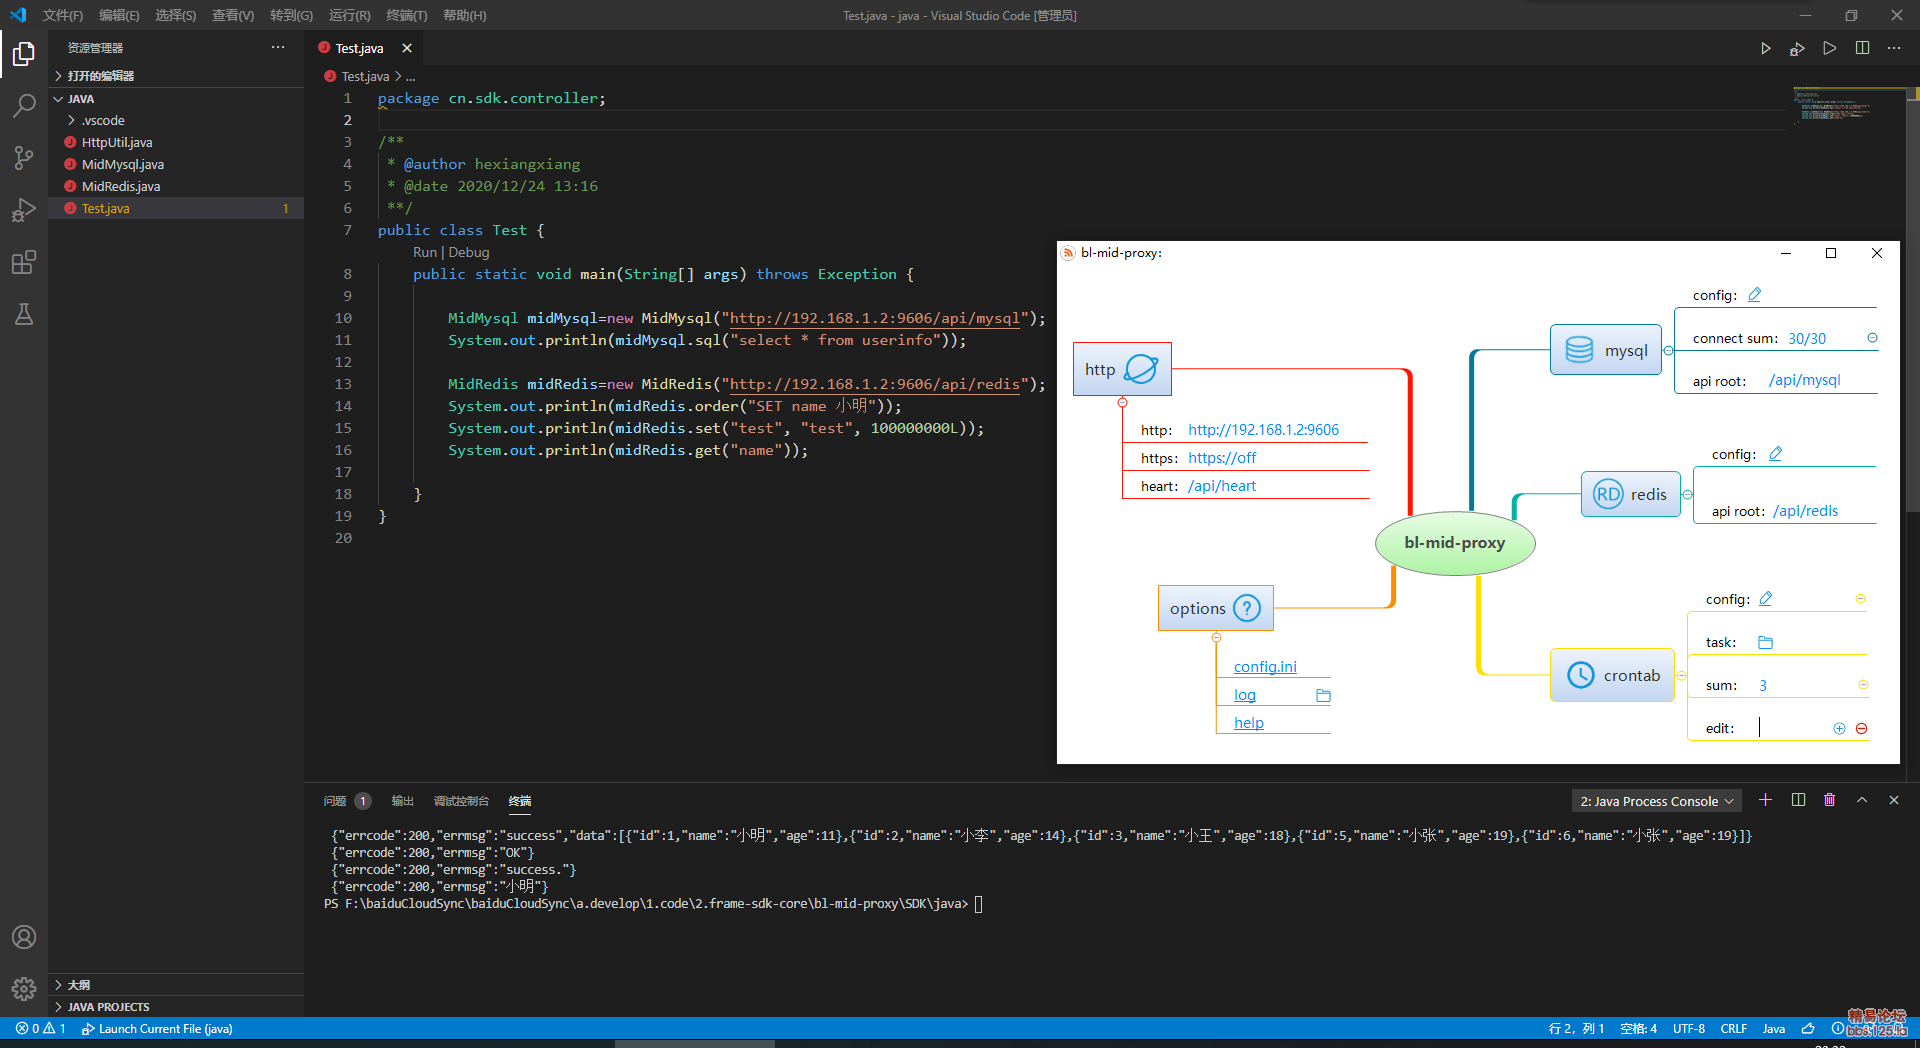
Task: Open Source Control view
Action: point(24,157)
